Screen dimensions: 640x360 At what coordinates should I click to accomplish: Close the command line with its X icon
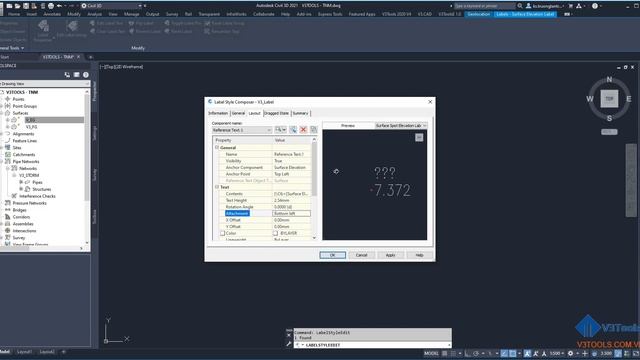point(289,335)
